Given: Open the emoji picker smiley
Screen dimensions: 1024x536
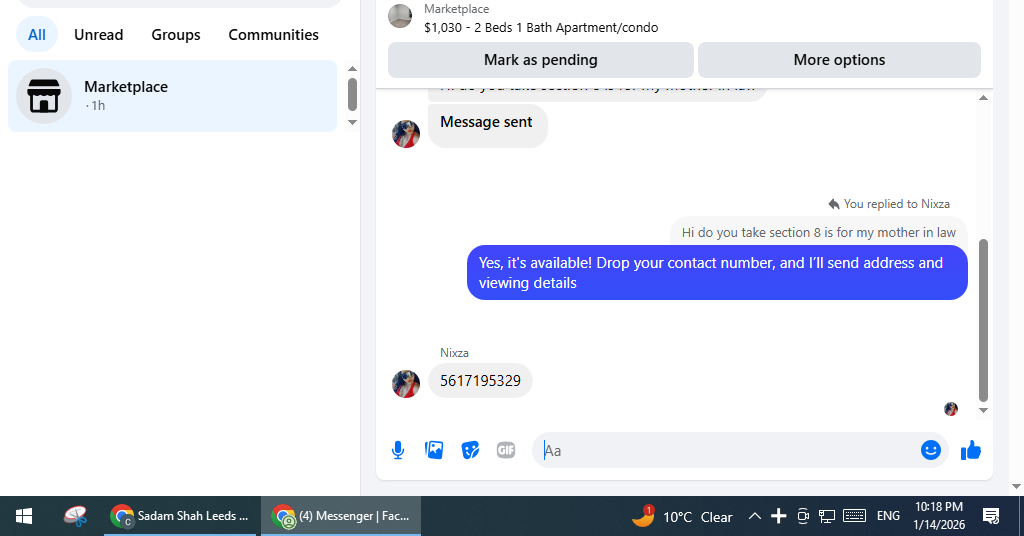Looking at the screenshot, I should [x=931, y=450].
